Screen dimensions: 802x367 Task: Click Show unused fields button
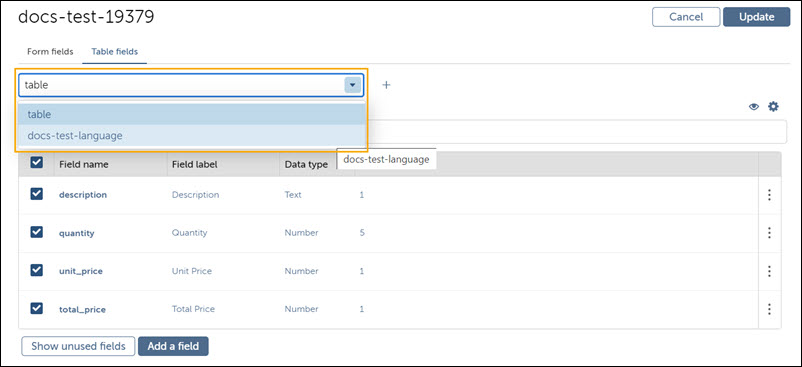(78, 346)
